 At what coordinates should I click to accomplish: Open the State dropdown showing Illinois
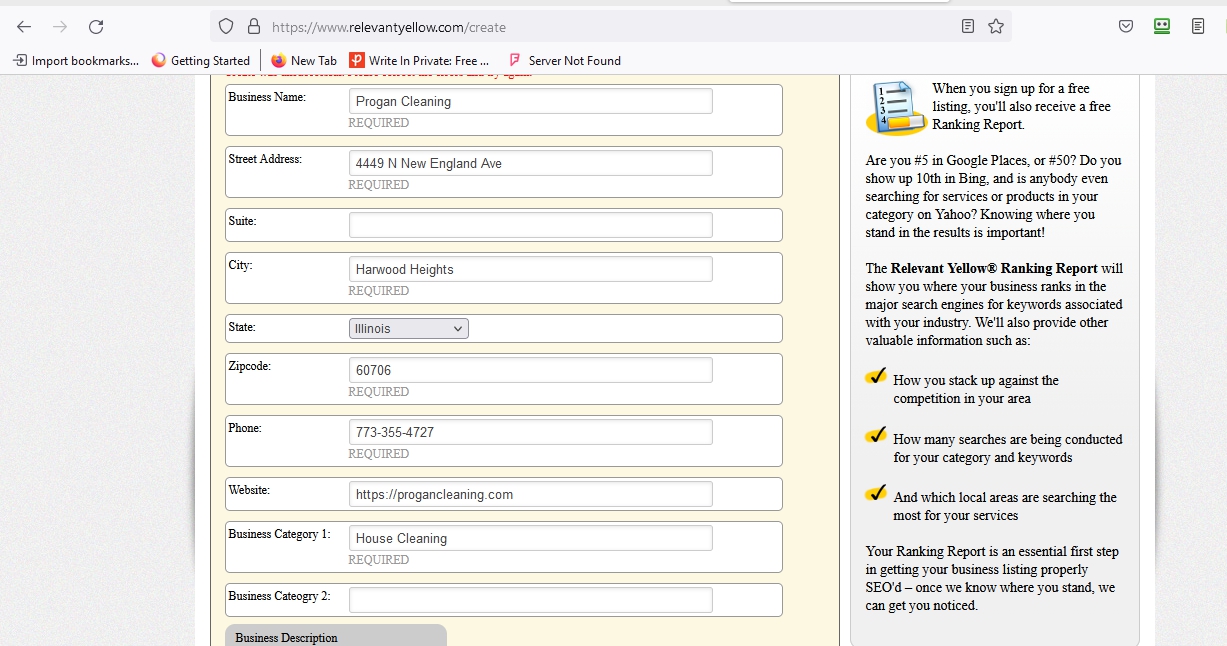pos(409,328)
